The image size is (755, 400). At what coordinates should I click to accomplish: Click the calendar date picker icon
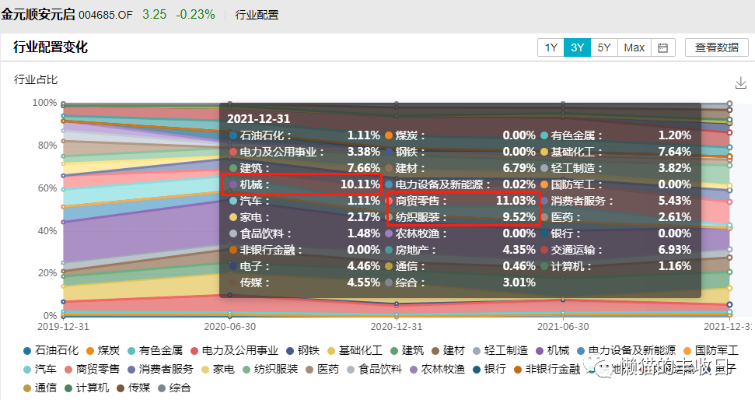(x=663, y=47)
